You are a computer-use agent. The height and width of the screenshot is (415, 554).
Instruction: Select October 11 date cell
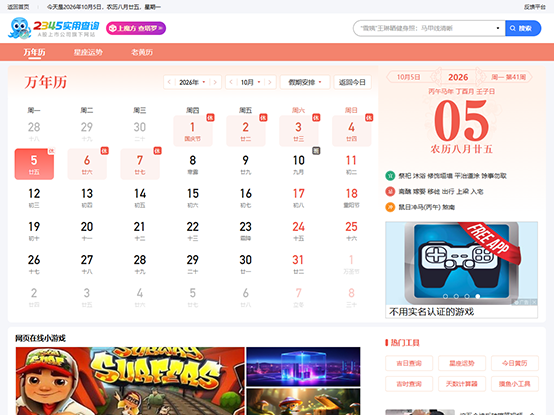pyautogui.click(x=351, y=164)
